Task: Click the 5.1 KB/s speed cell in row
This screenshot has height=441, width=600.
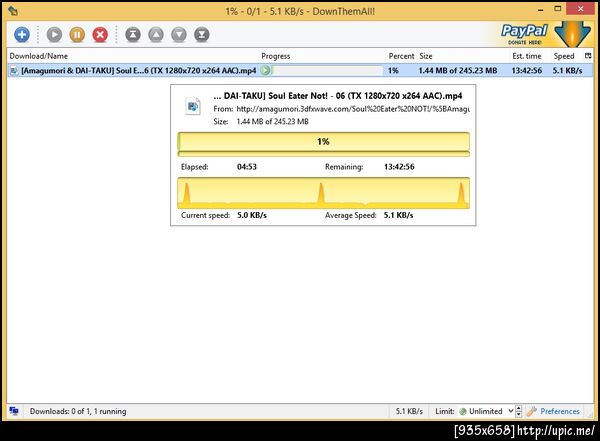Action: (x=567, y=70)
